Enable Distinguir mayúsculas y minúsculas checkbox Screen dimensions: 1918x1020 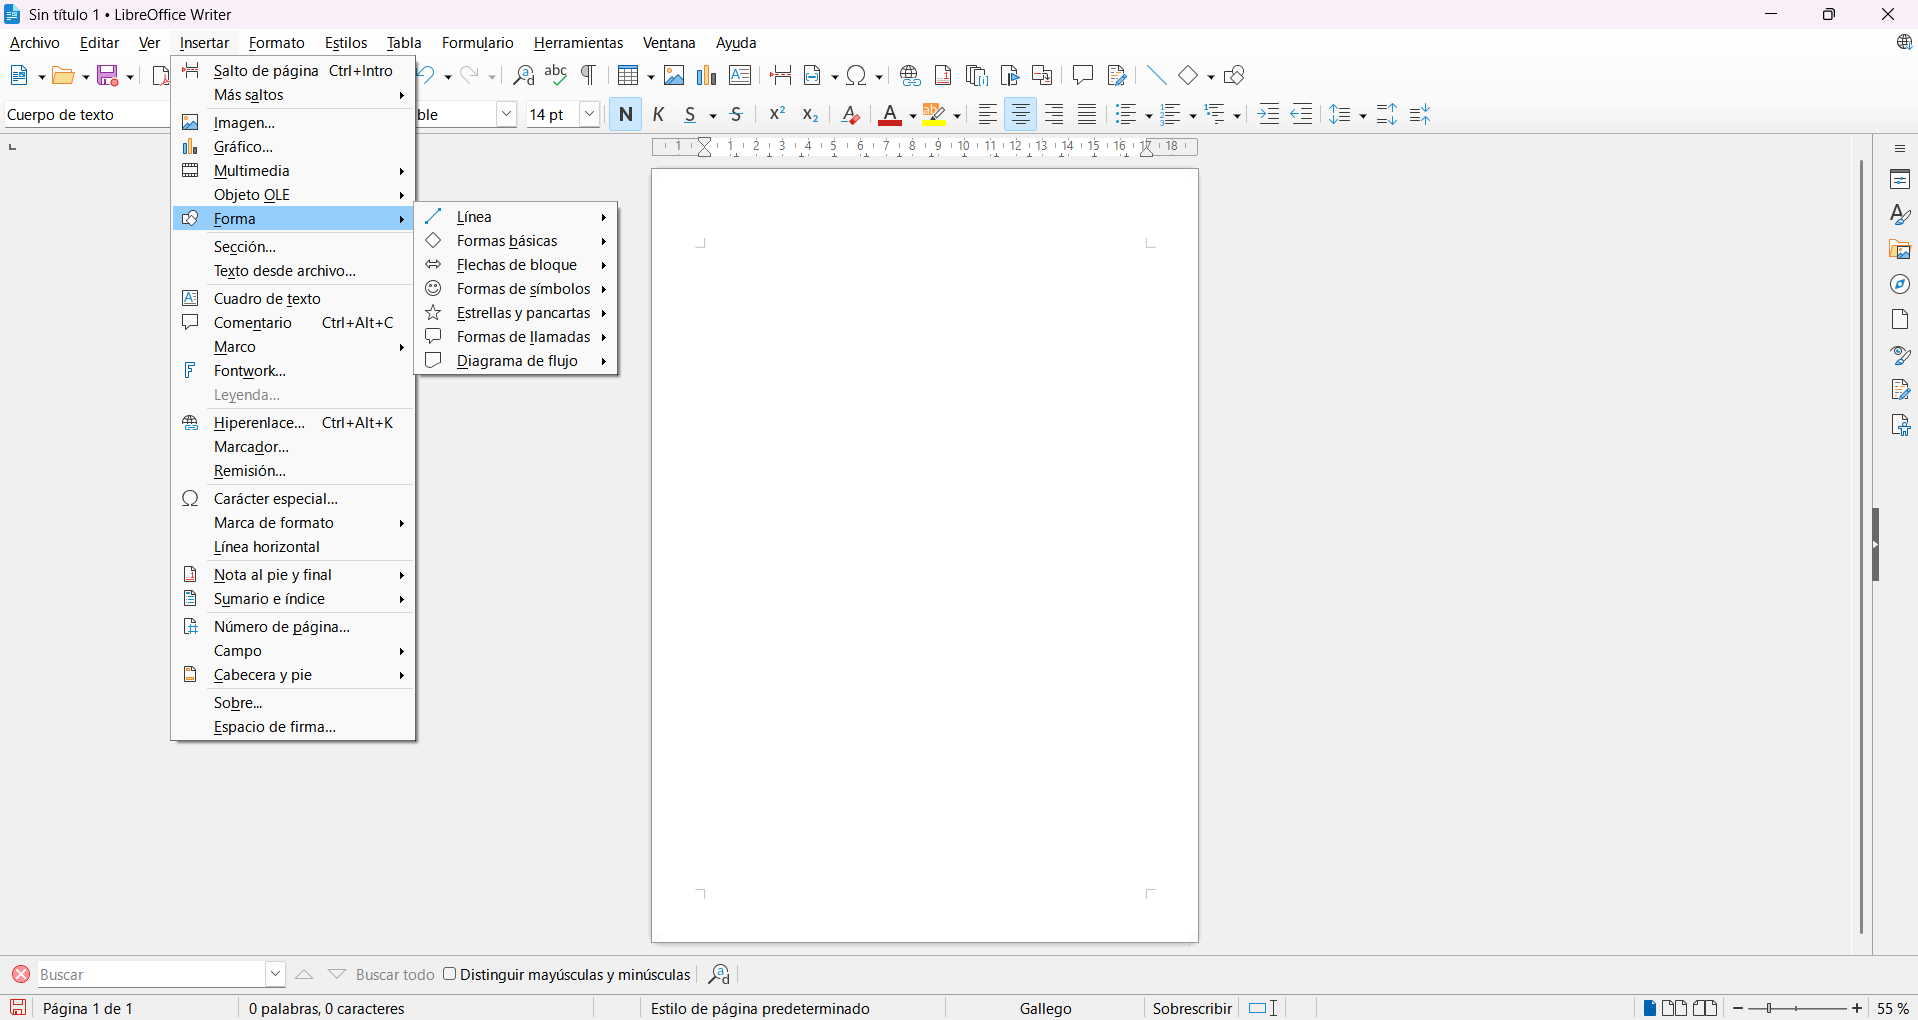tap(450, 974)
